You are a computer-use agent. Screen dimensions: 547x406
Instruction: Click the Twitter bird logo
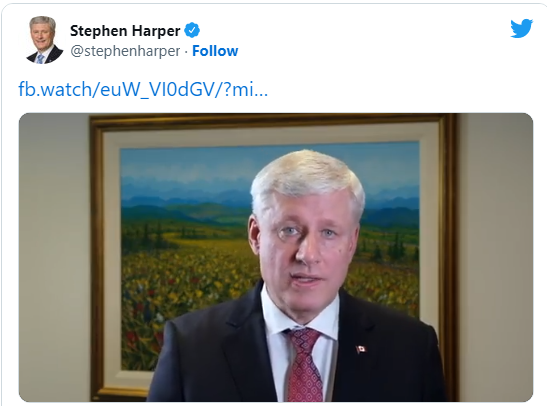[522, 28]
